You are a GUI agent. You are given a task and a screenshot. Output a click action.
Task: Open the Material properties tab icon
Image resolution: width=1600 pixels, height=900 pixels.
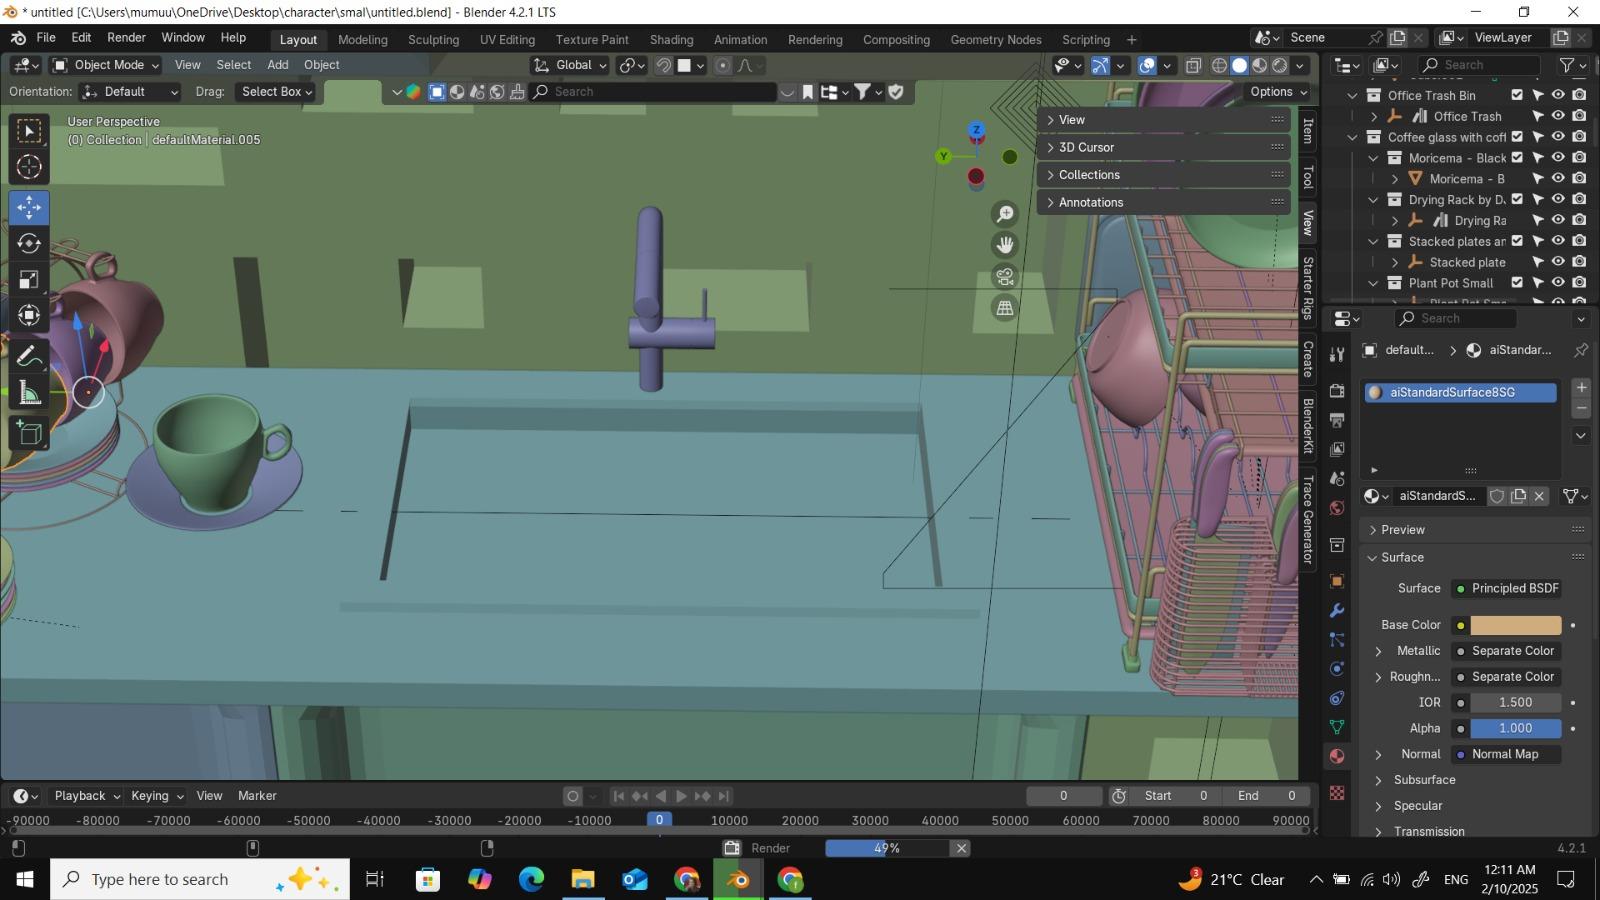pyautogui.click(x=1337, y=756)
